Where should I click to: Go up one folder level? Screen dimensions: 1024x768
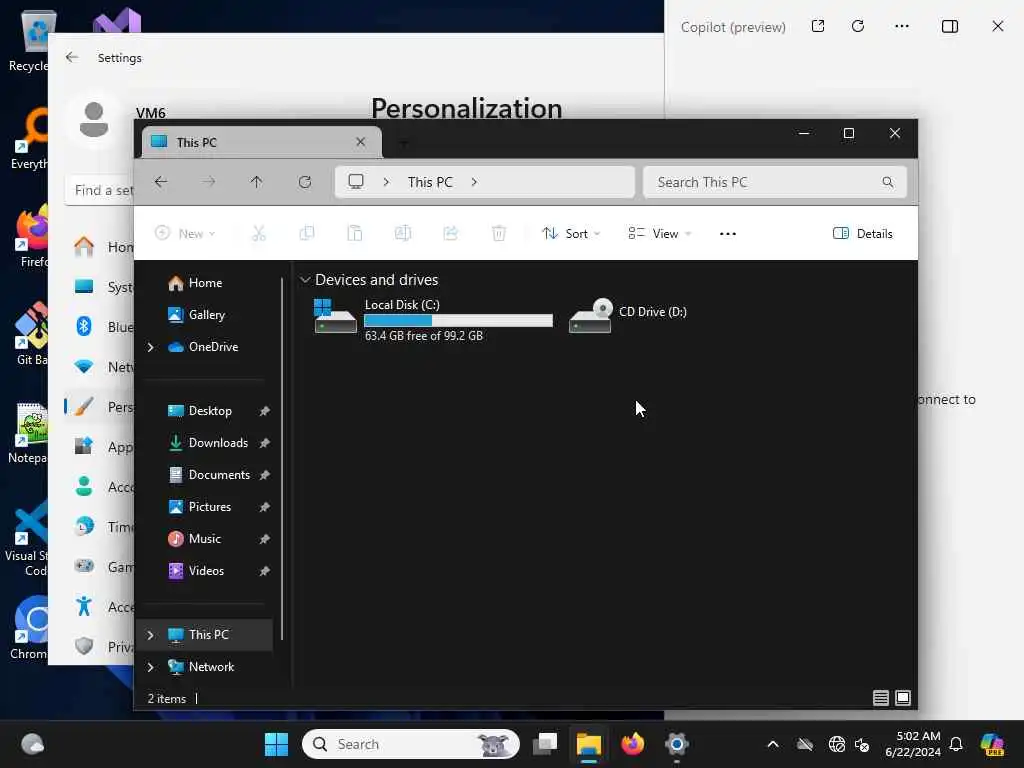pos(257,182)
